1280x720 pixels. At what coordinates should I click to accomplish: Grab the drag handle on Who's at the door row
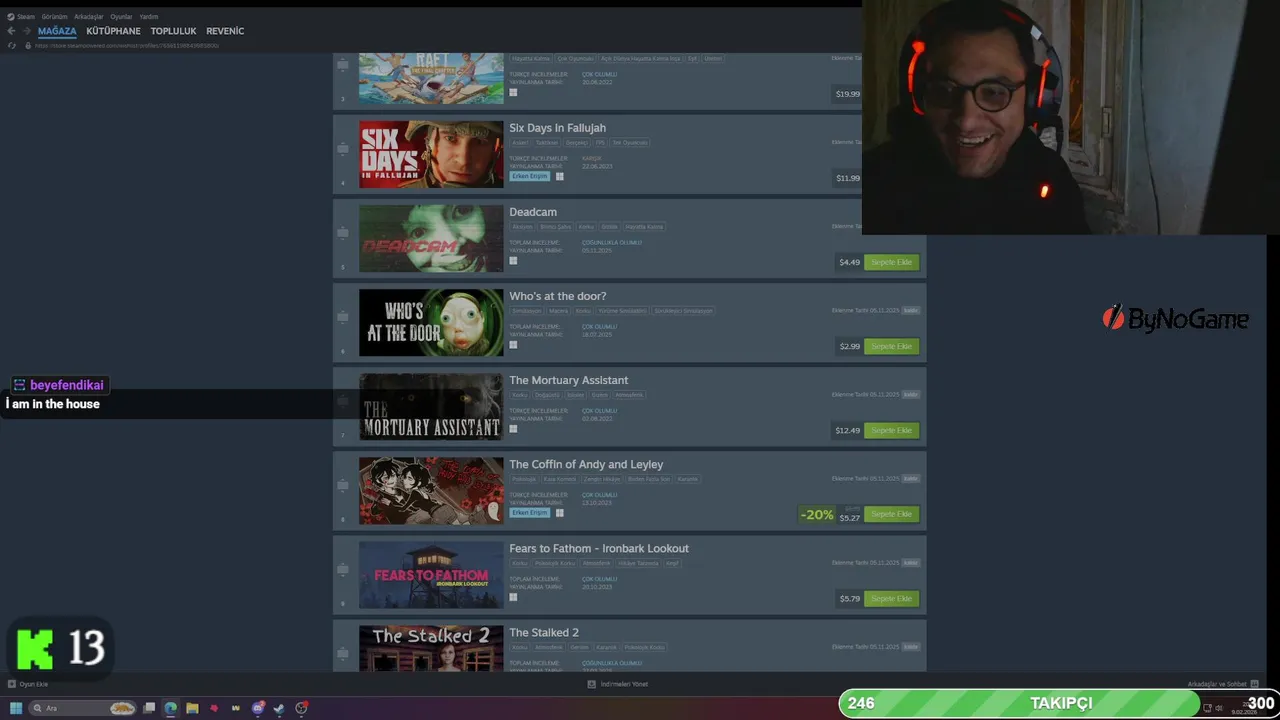coord(343,317)
